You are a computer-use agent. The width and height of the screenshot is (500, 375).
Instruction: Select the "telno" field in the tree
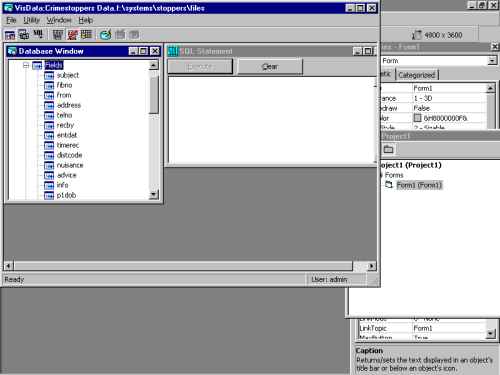tap(64, 115)
